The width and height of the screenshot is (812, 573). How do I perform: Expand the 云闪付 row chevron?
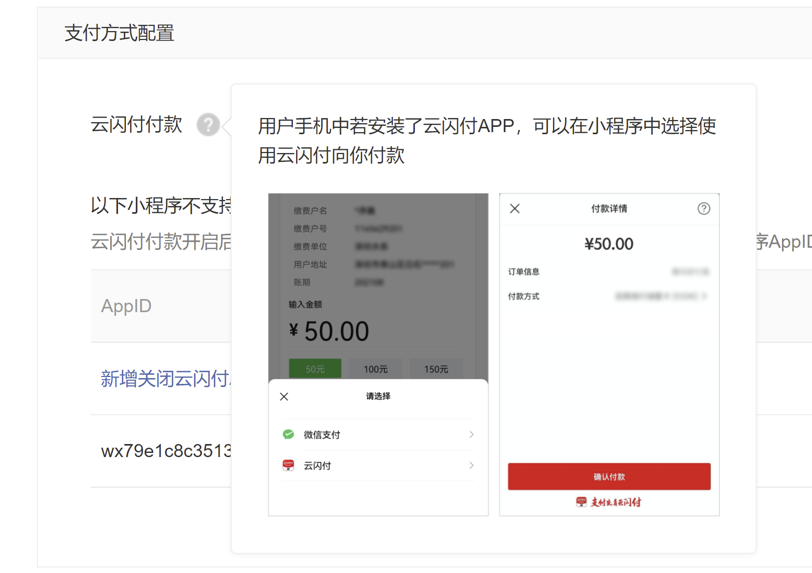click(471, 465)
